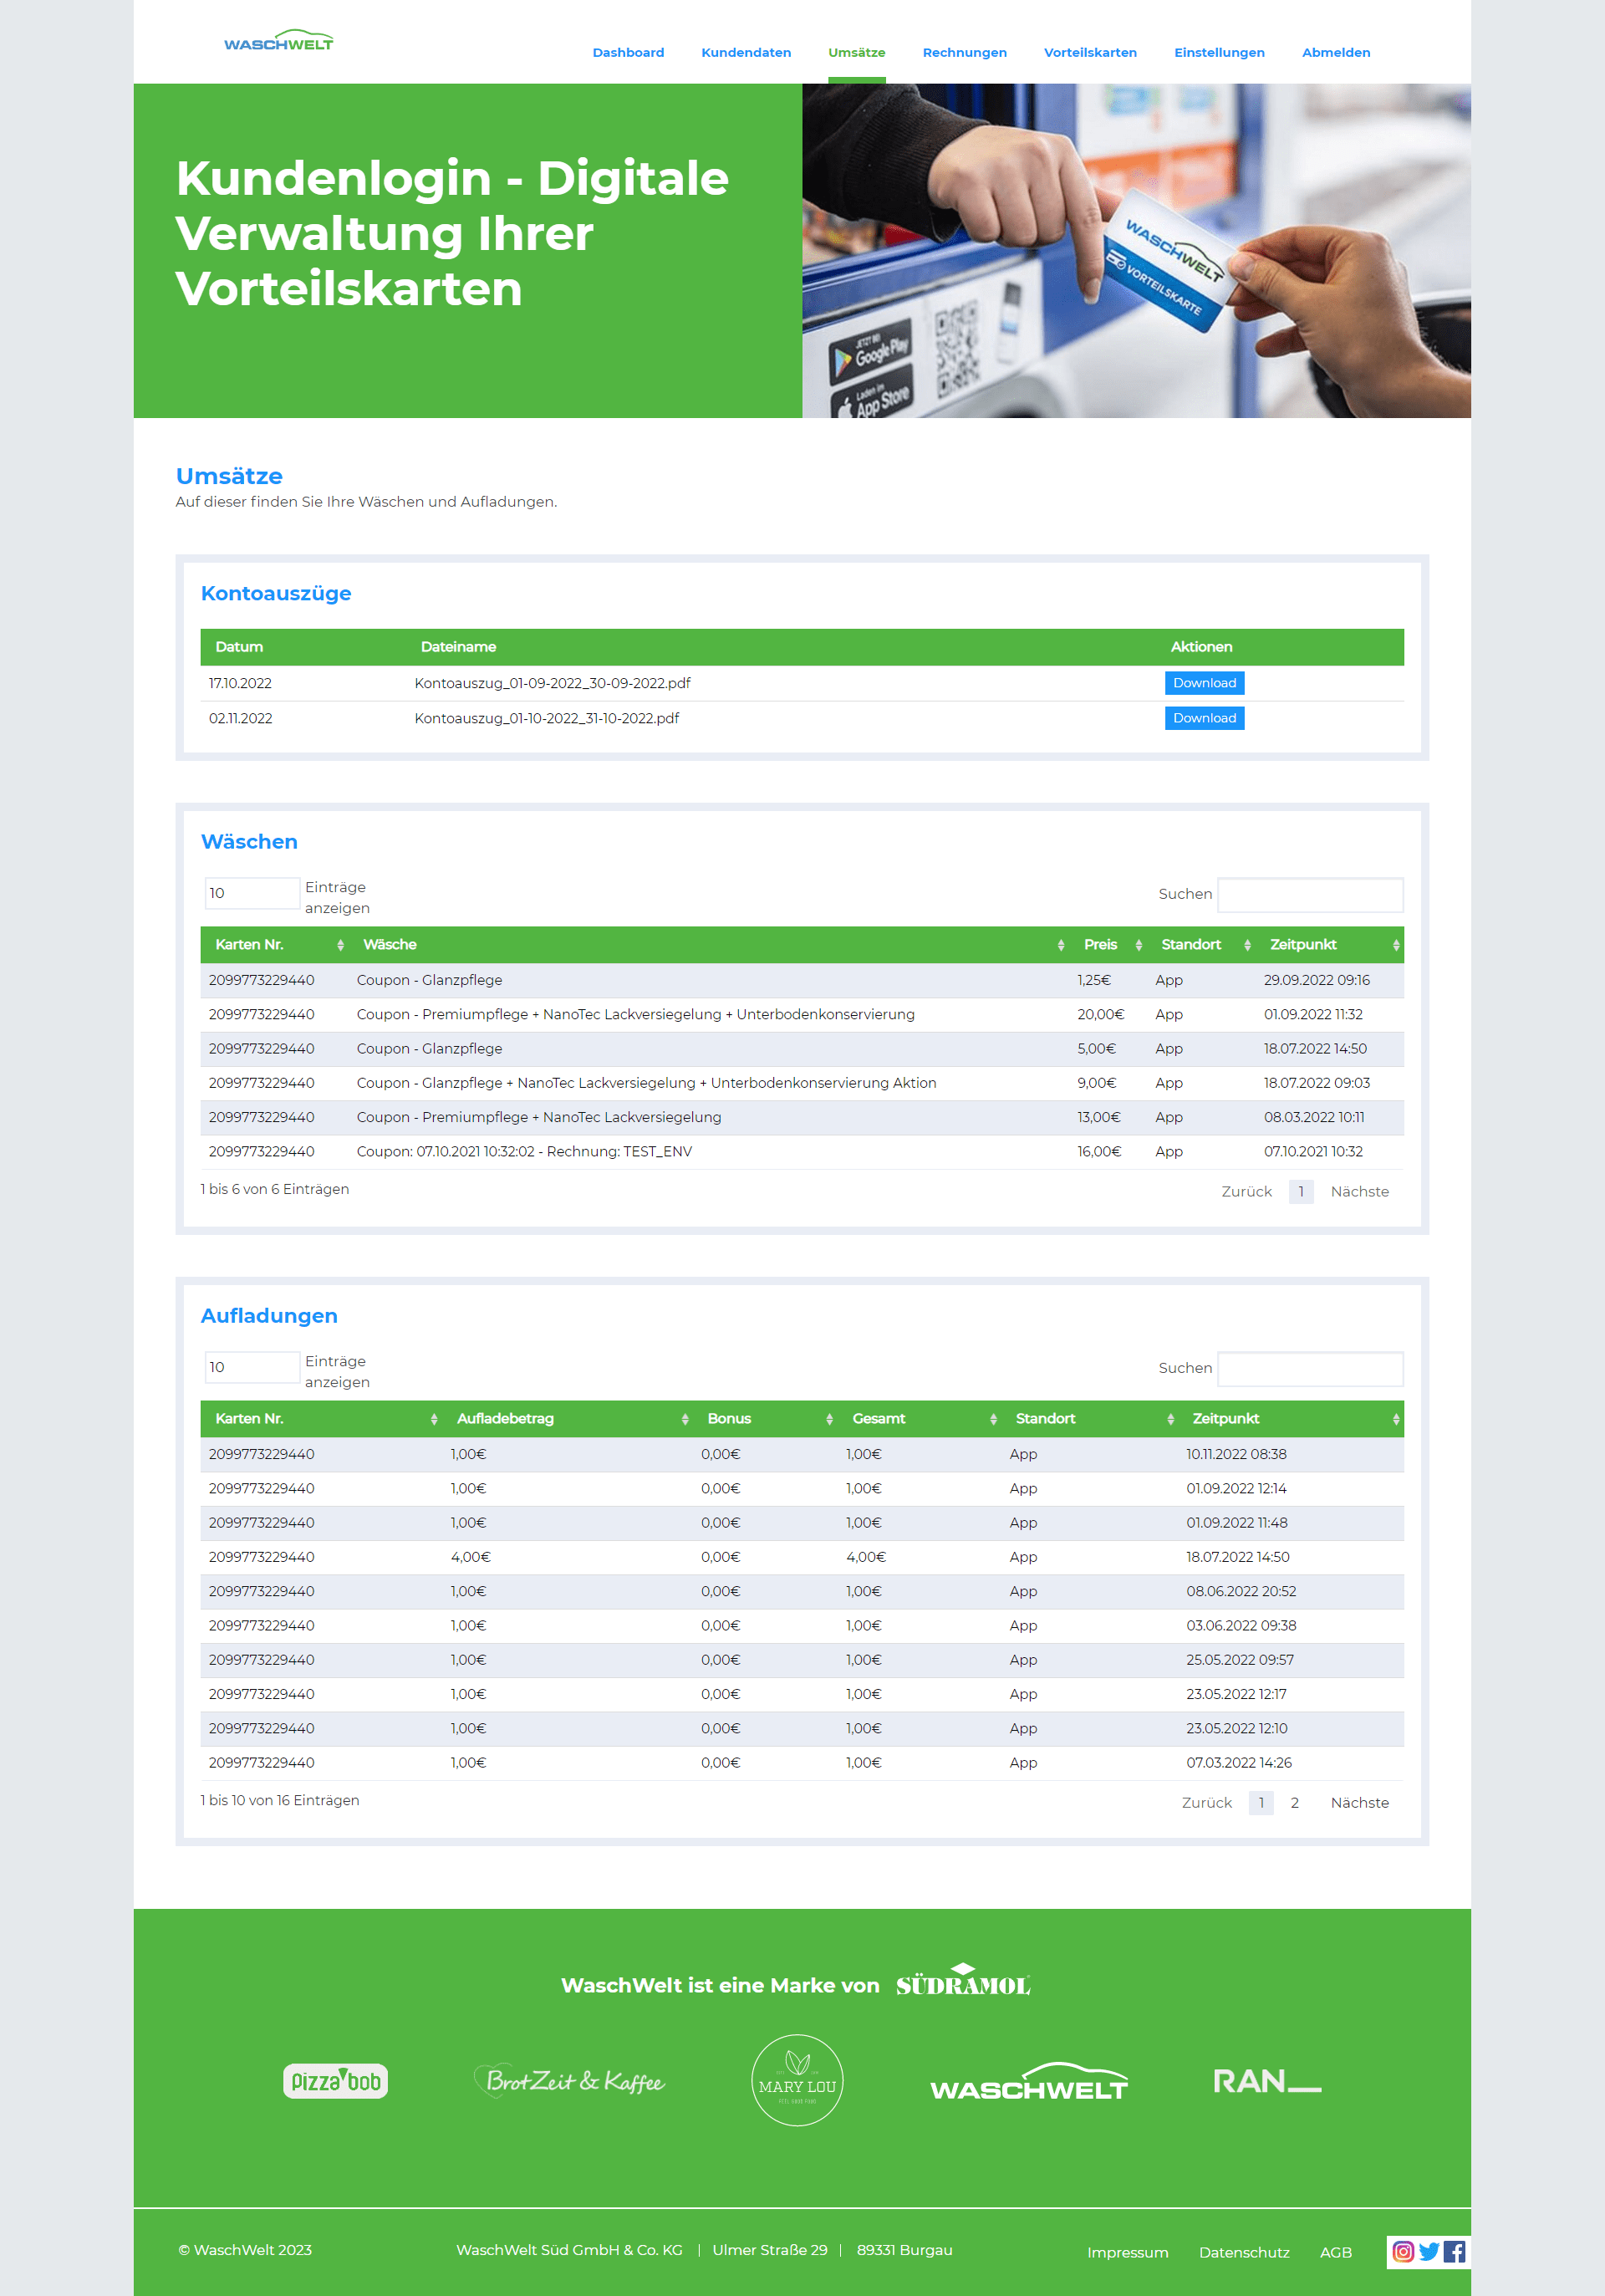1605x2296 pixels.
Task: Expand Aufladungen entries dropdown selector
Action: [247, 1365]
